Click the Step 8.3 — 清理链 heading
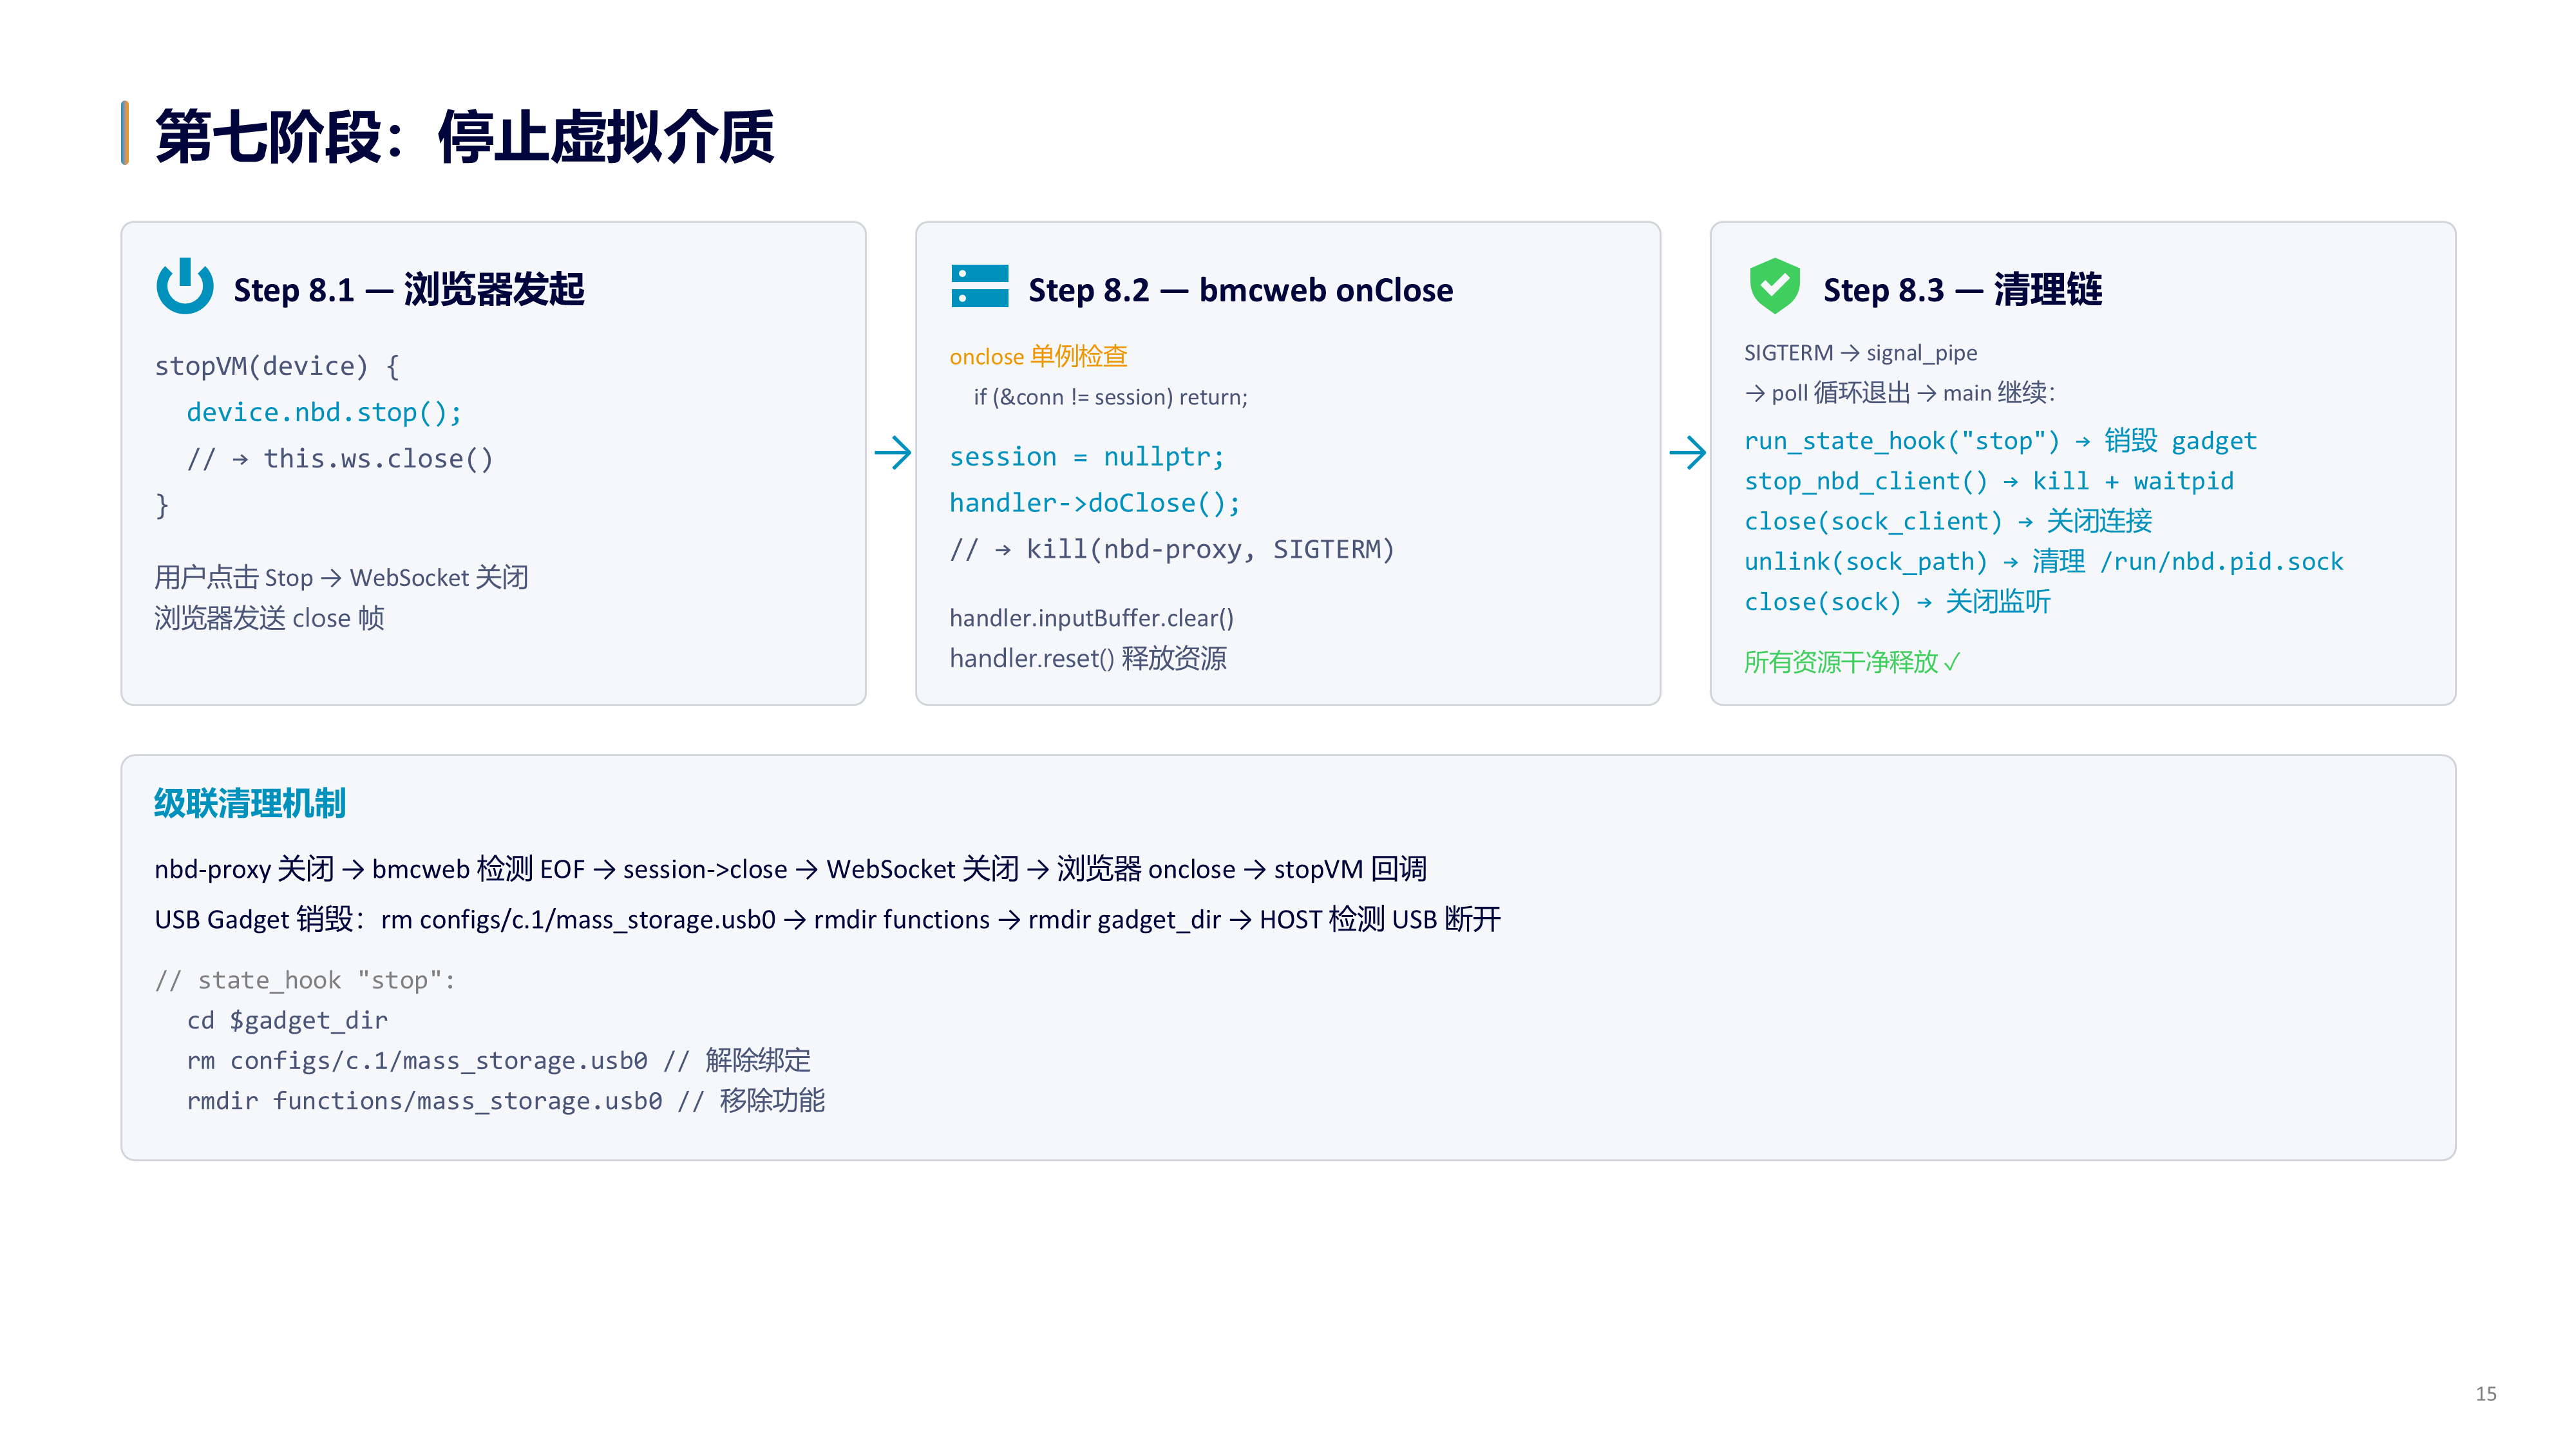This screenshot has width=2576, height=1449. click(x=1962, y=289)
